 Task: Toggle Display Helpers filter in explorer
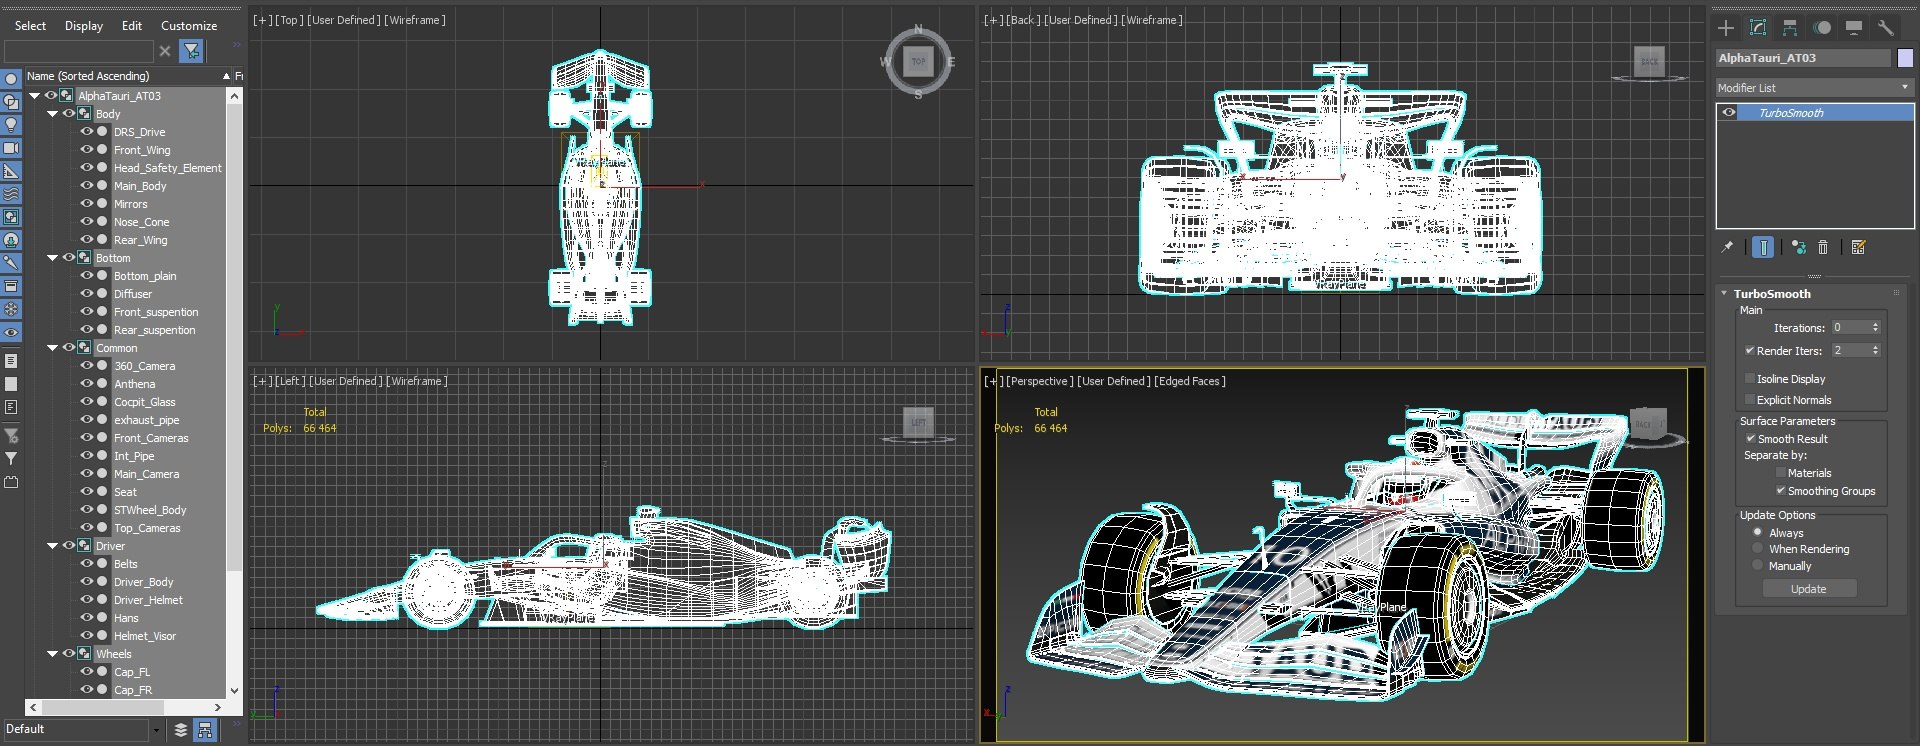click(11, 171)
